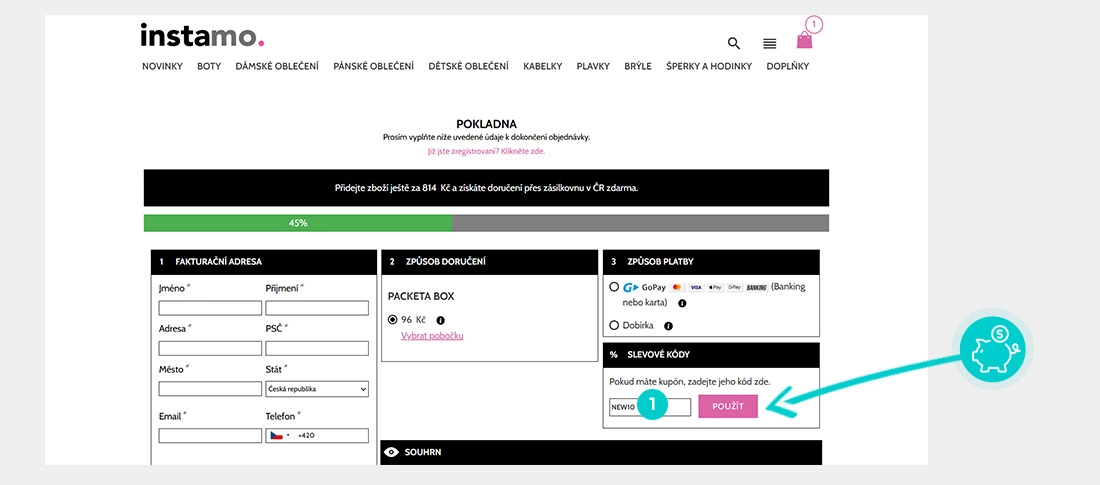Open PÁNSKÉ OBLEČENÍ category
Viewport: 1100px width, 485px height.
pos(374,67)
